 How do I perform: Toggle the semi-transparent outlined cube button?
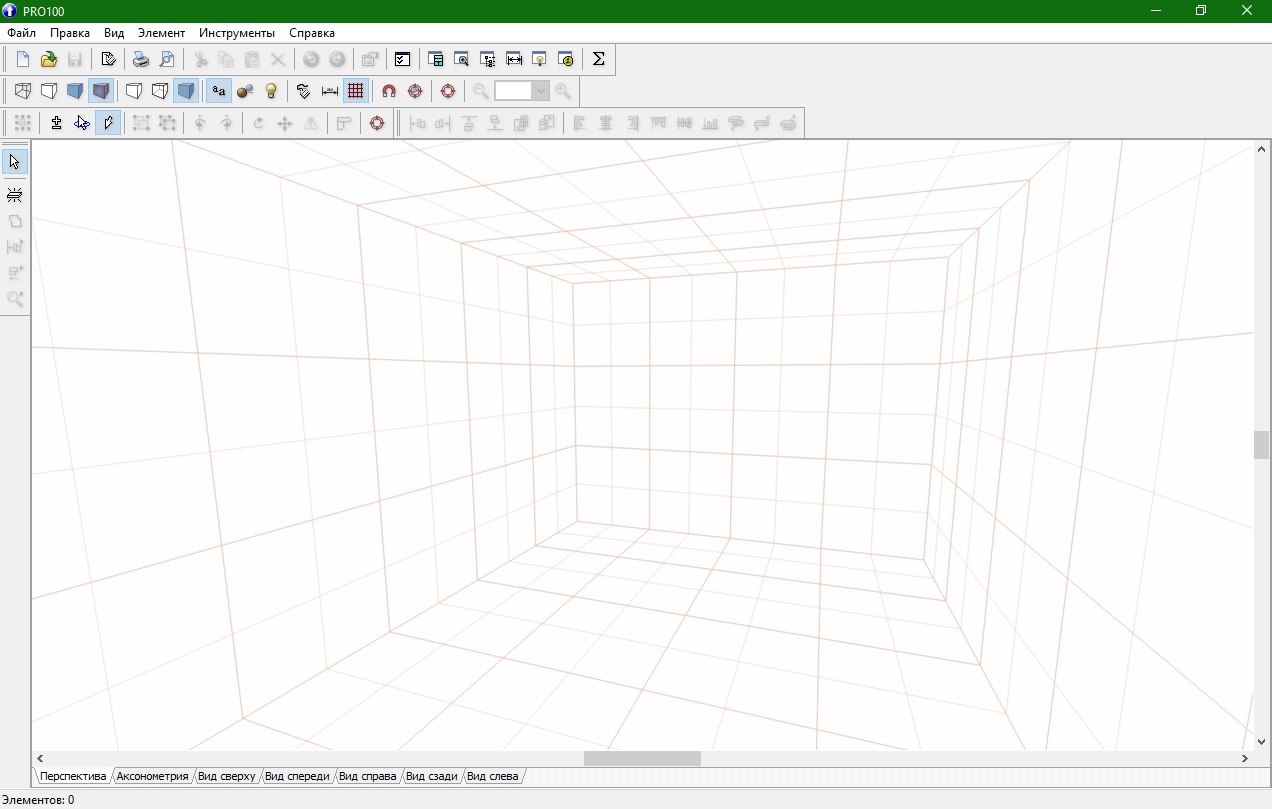point(159,91)
